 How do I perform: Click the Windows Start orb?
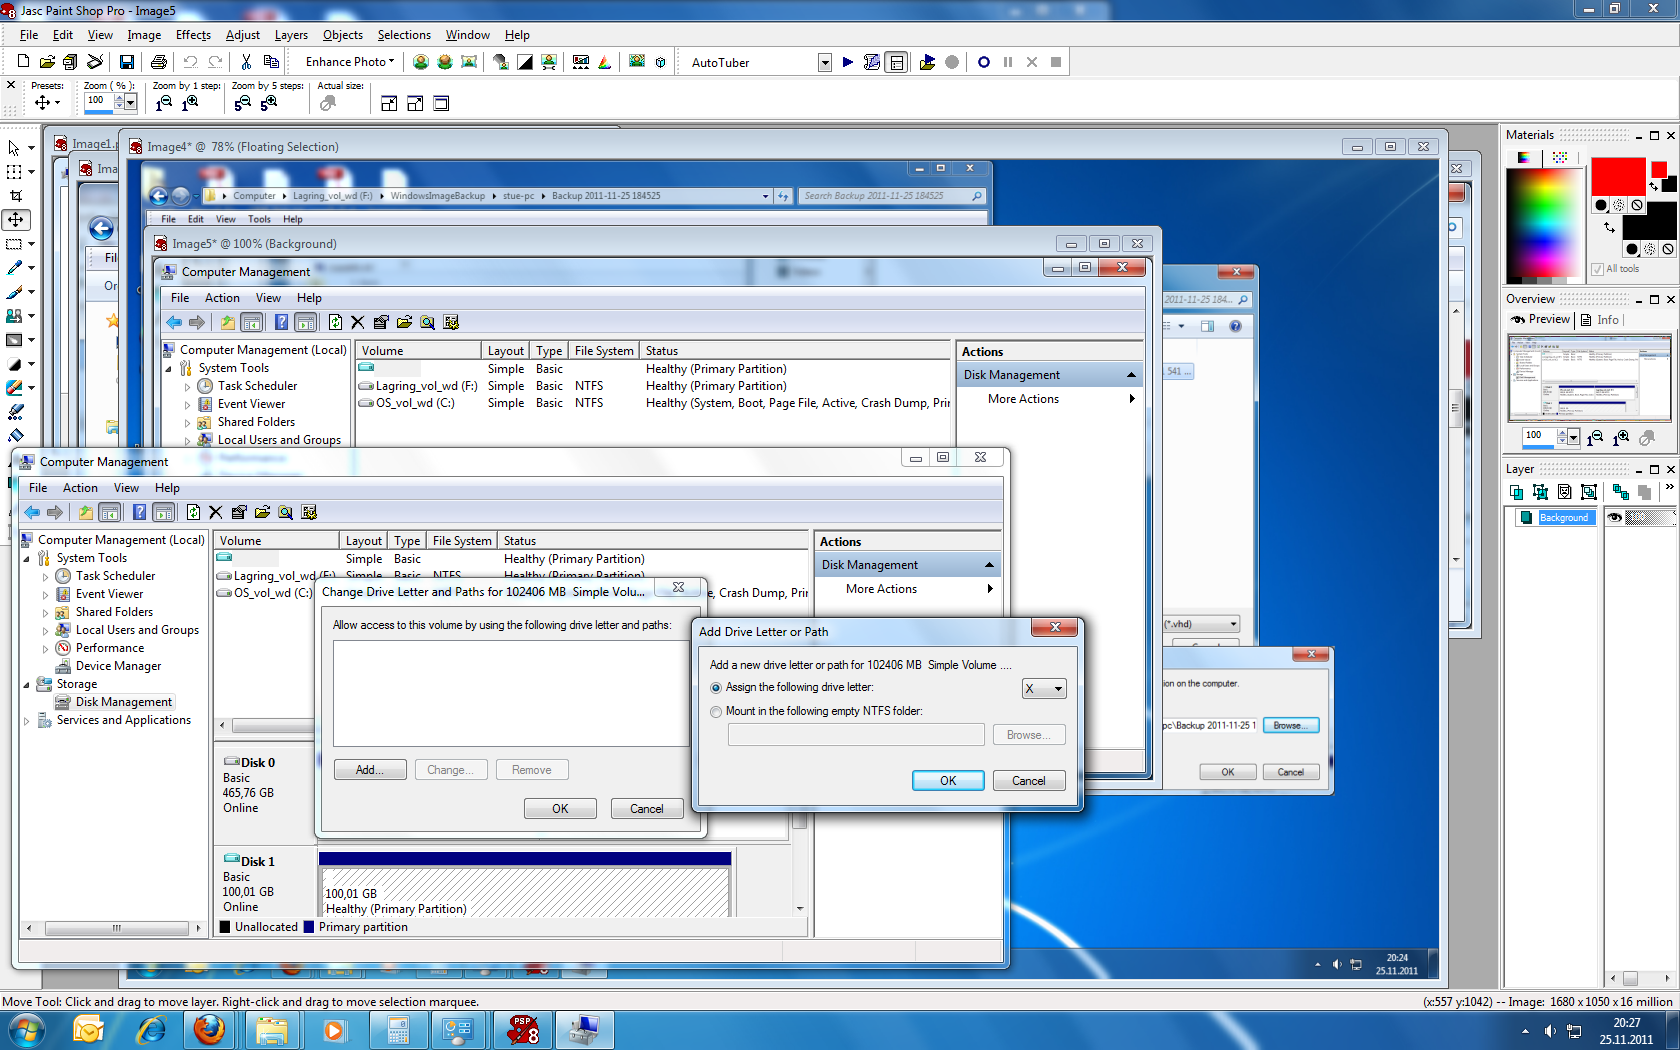[x=27, y=1030]
